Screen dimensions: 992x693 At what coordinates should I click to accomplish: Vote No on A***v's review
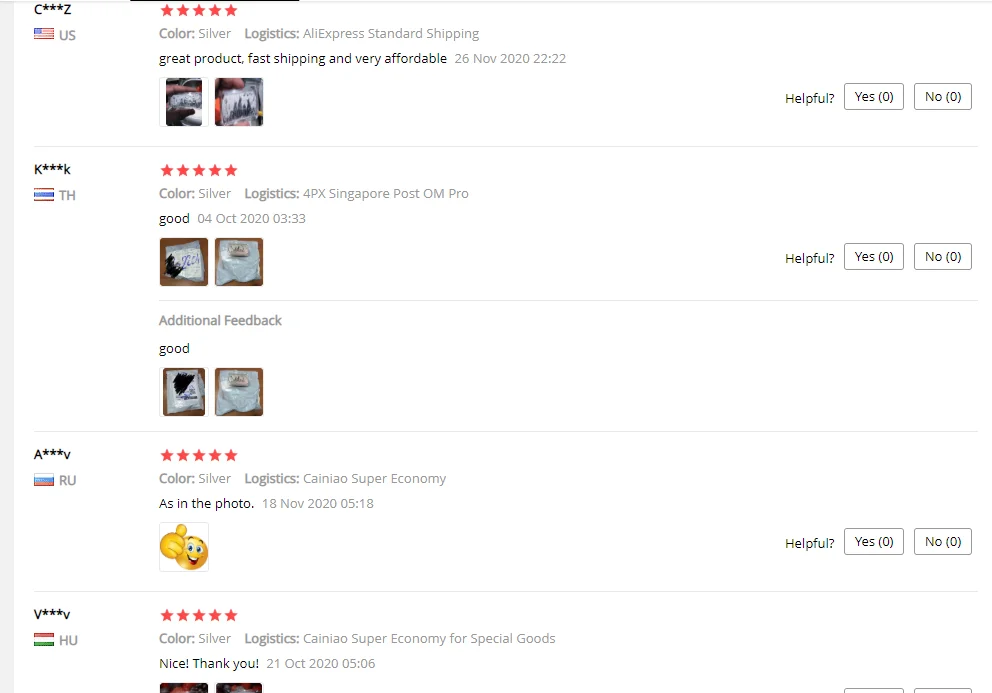point(943,542)
